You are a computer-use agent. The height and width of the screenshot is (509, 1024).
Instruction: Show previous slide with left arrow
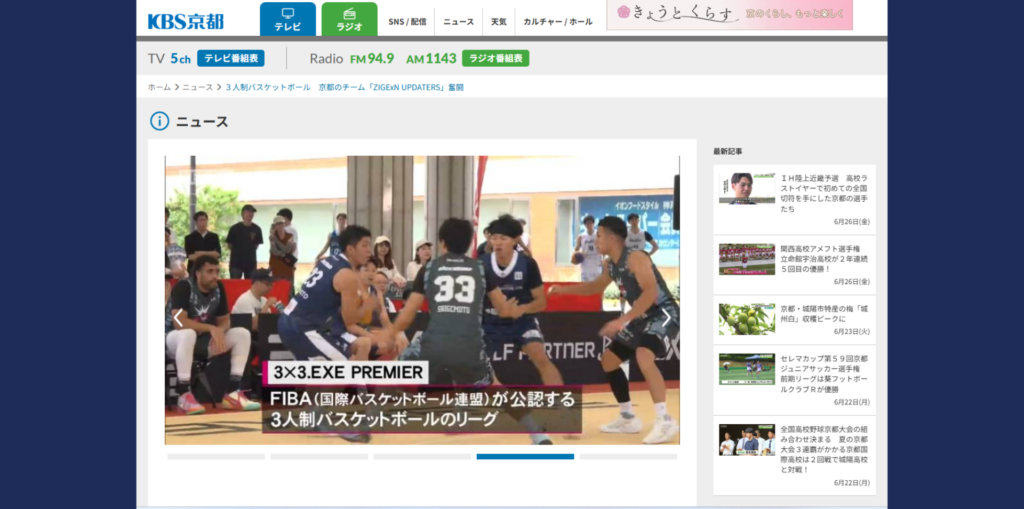(x=178, y=318)
